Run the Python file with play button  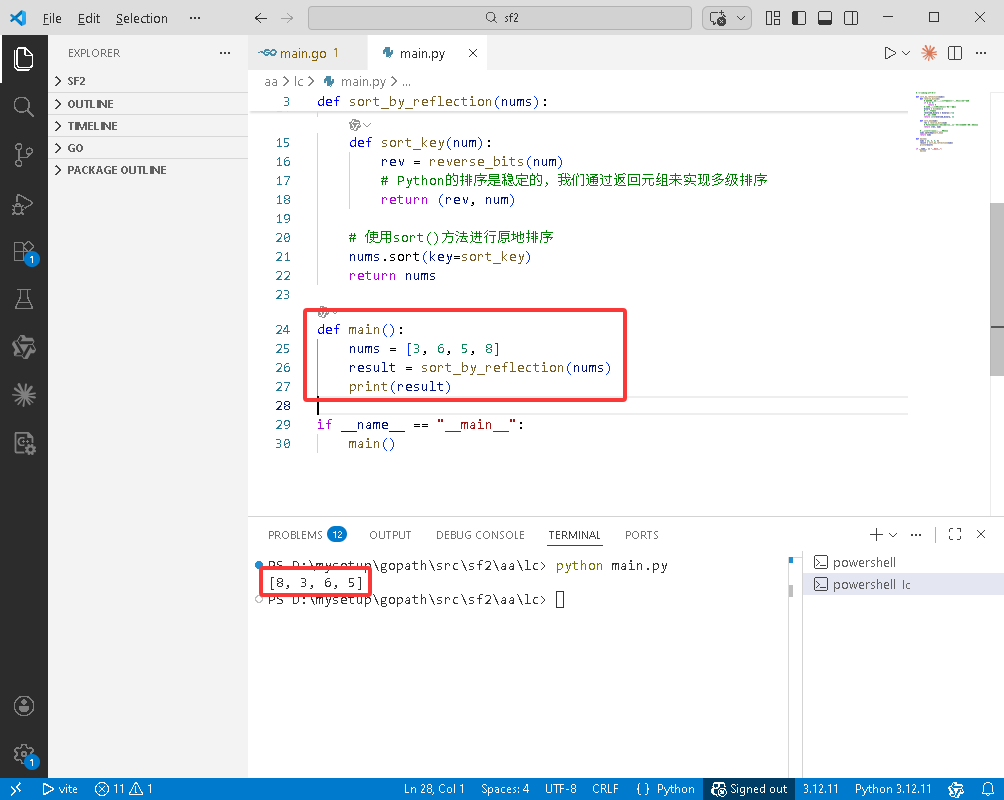point(889,53)
